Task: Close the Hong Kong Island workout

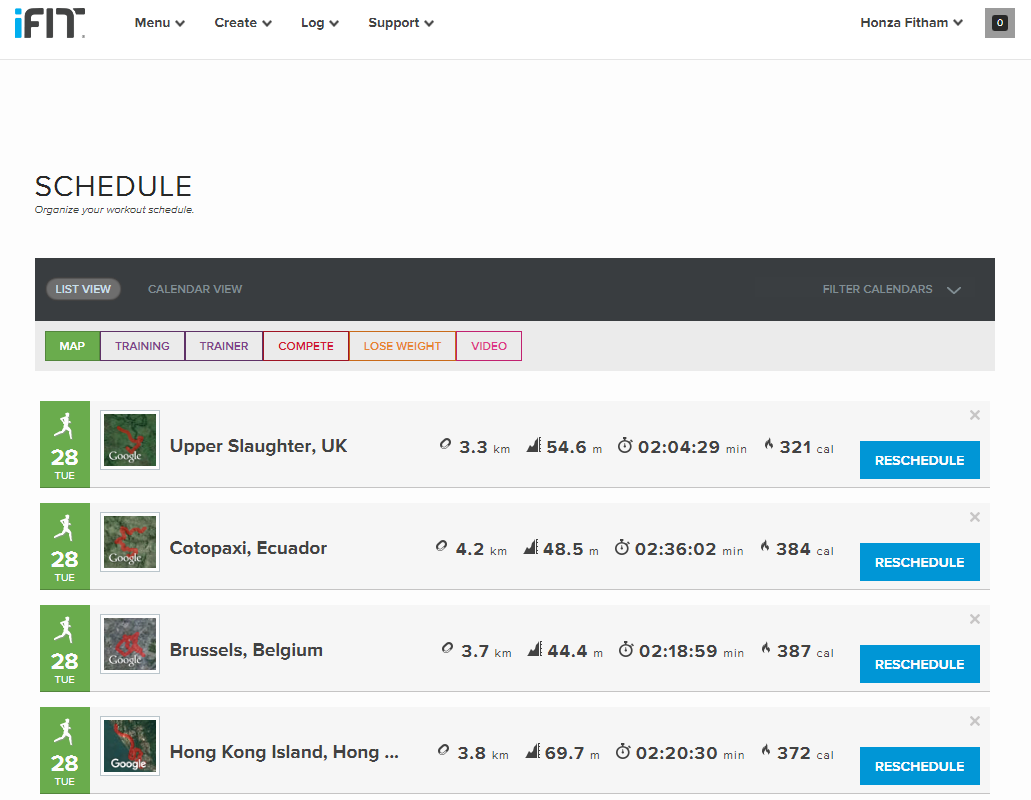Action: click(975, 721)
